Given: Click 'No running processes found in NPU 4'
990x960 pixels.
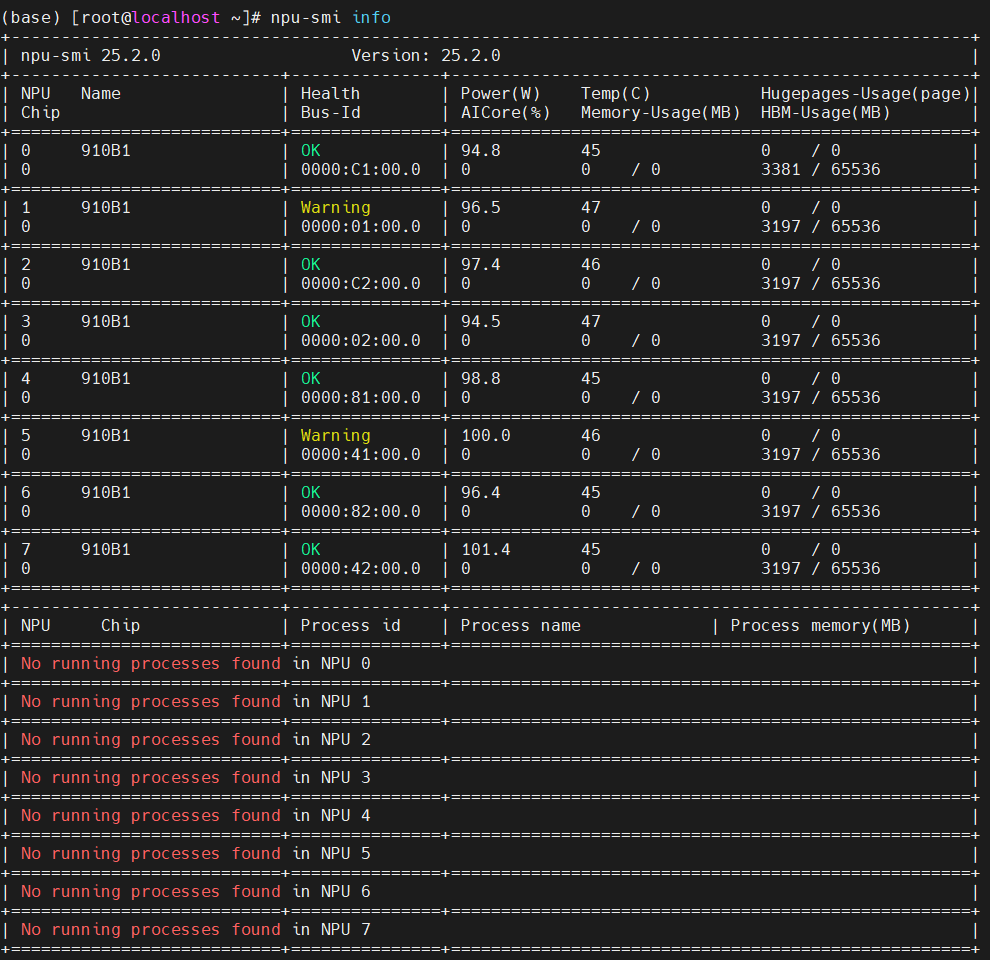Looking at the screenshot, I should coord(196,815).
